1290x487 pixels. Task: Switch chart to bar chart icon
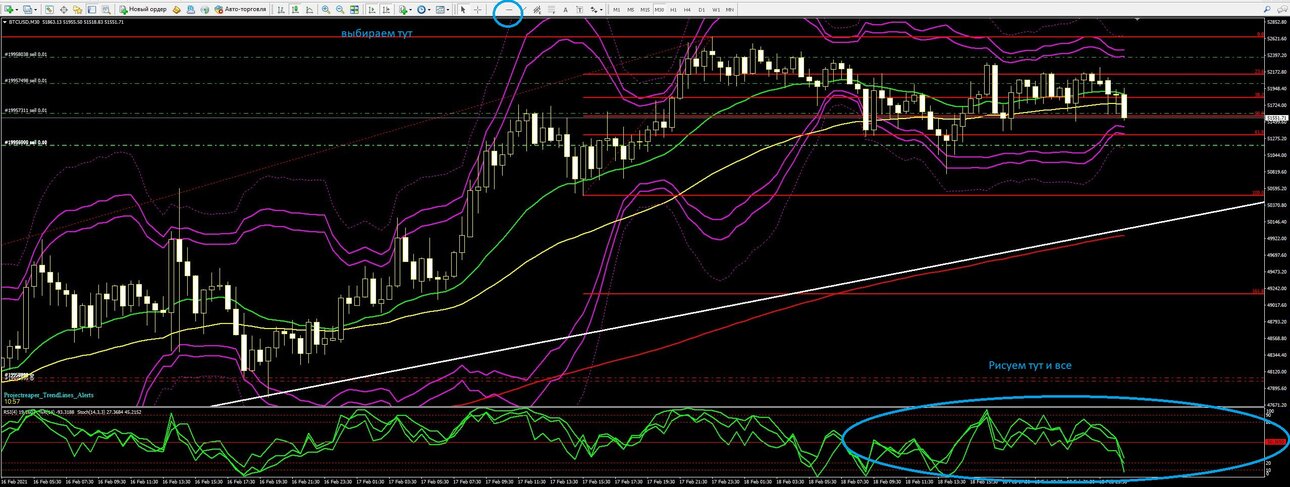[280, 9]
